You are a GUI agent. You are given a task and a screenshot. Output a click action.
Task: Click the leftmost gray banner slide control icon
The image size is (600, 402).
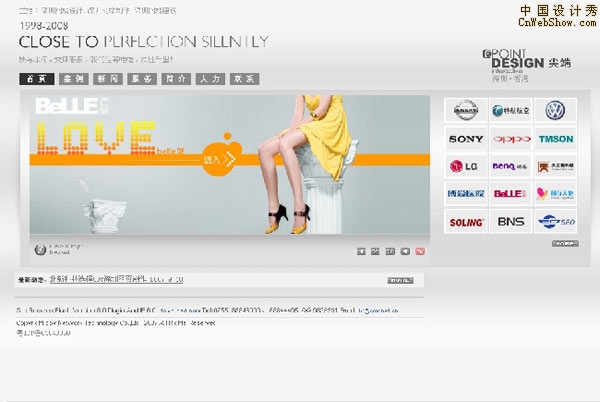click(x=361, y=251)
